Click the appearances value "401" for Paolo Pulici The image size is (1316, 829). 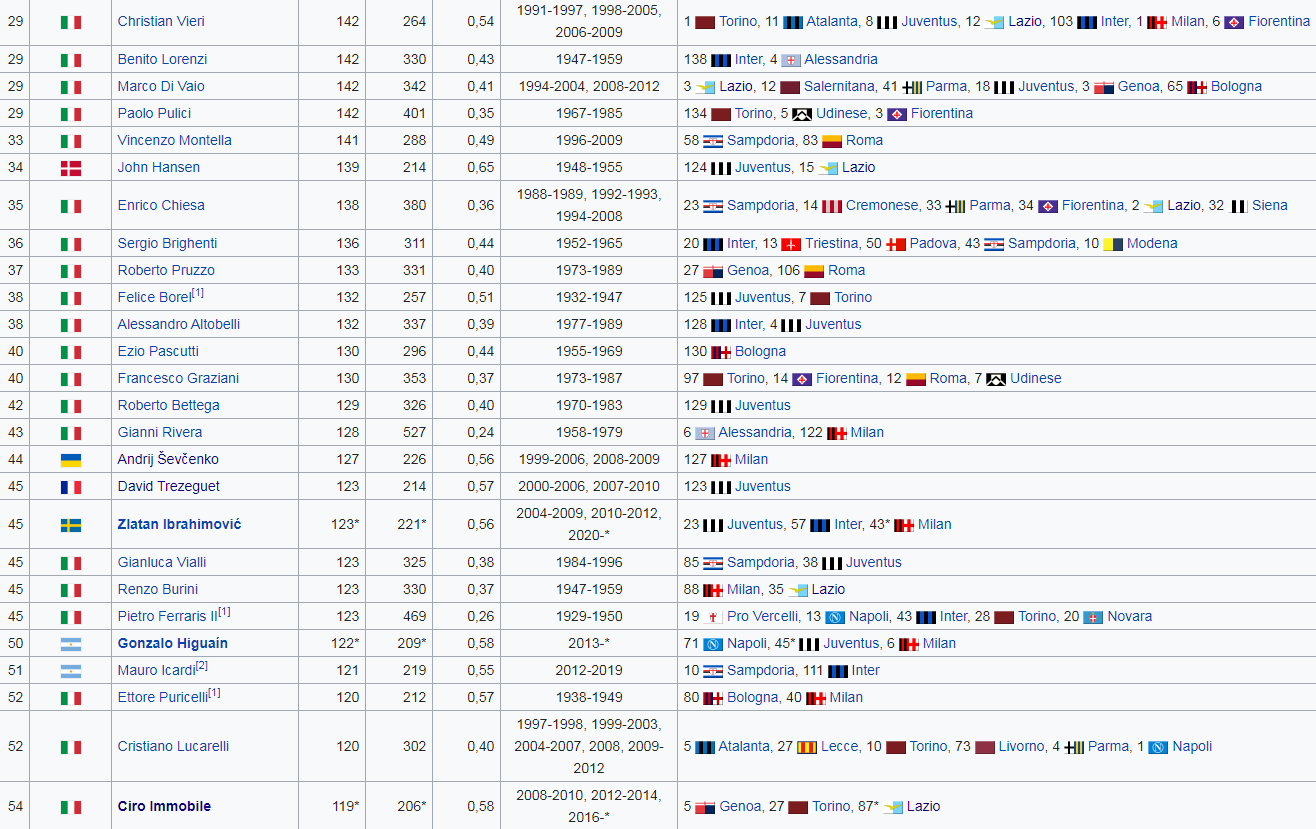point(414,114)
